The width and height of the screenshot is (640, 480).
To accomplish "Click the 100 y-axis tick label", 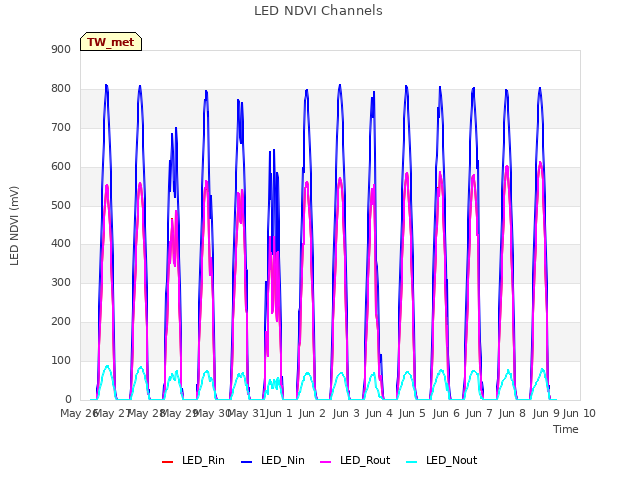I will pyautogui.click(x=61, y=360).
